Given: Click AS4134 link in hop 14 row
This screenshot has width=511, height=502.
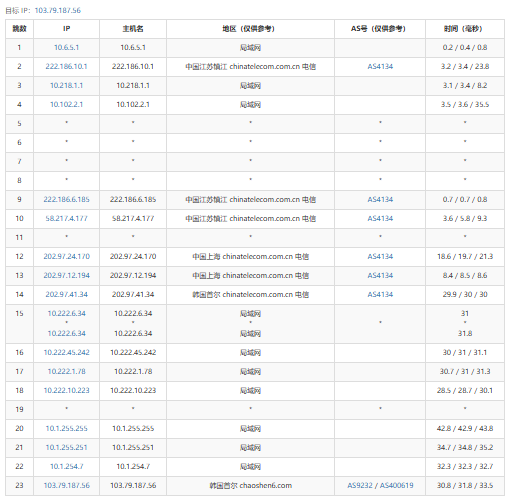Looking at the screenshot, I should (x=380, y=295).
